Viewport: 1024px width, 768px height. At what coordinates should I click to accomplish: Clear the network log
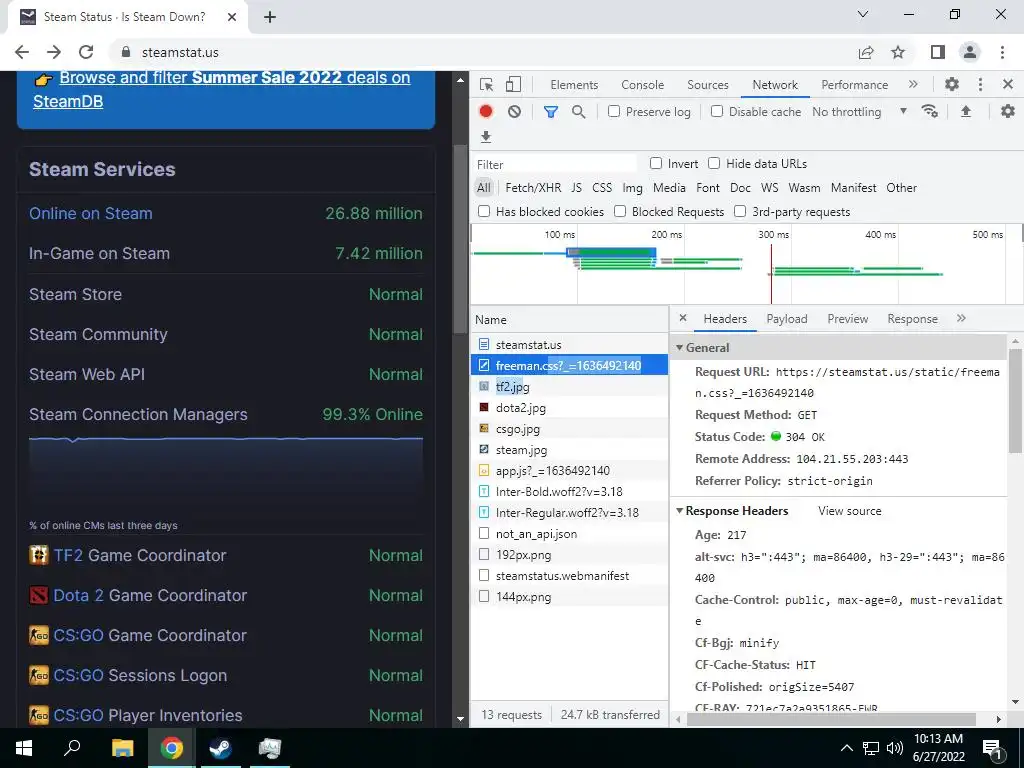pyautogui.click(x=515, y=112)
